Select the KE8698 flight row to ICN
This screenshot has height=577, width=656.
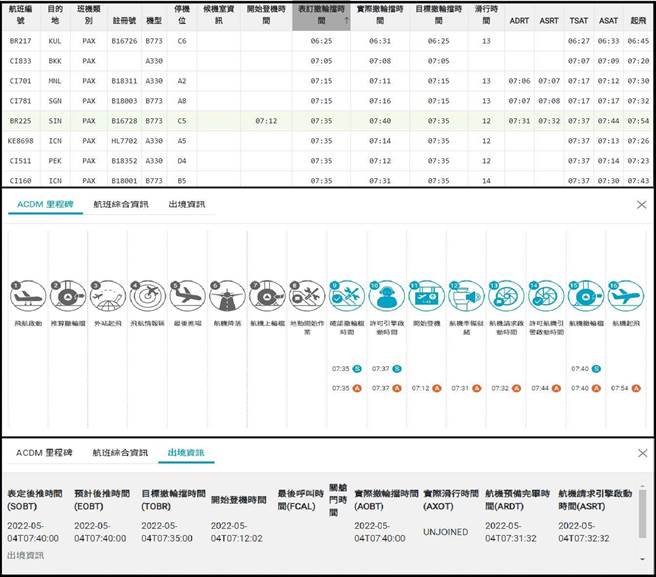point(300,141)
